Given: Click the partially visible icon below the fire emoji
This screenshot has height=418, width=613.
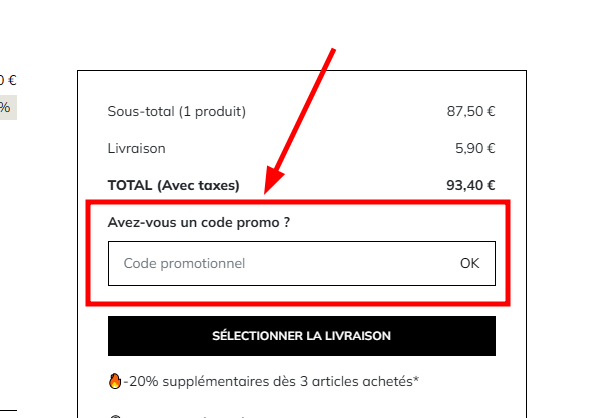Looking at the screenshot, I should point(114,415).
